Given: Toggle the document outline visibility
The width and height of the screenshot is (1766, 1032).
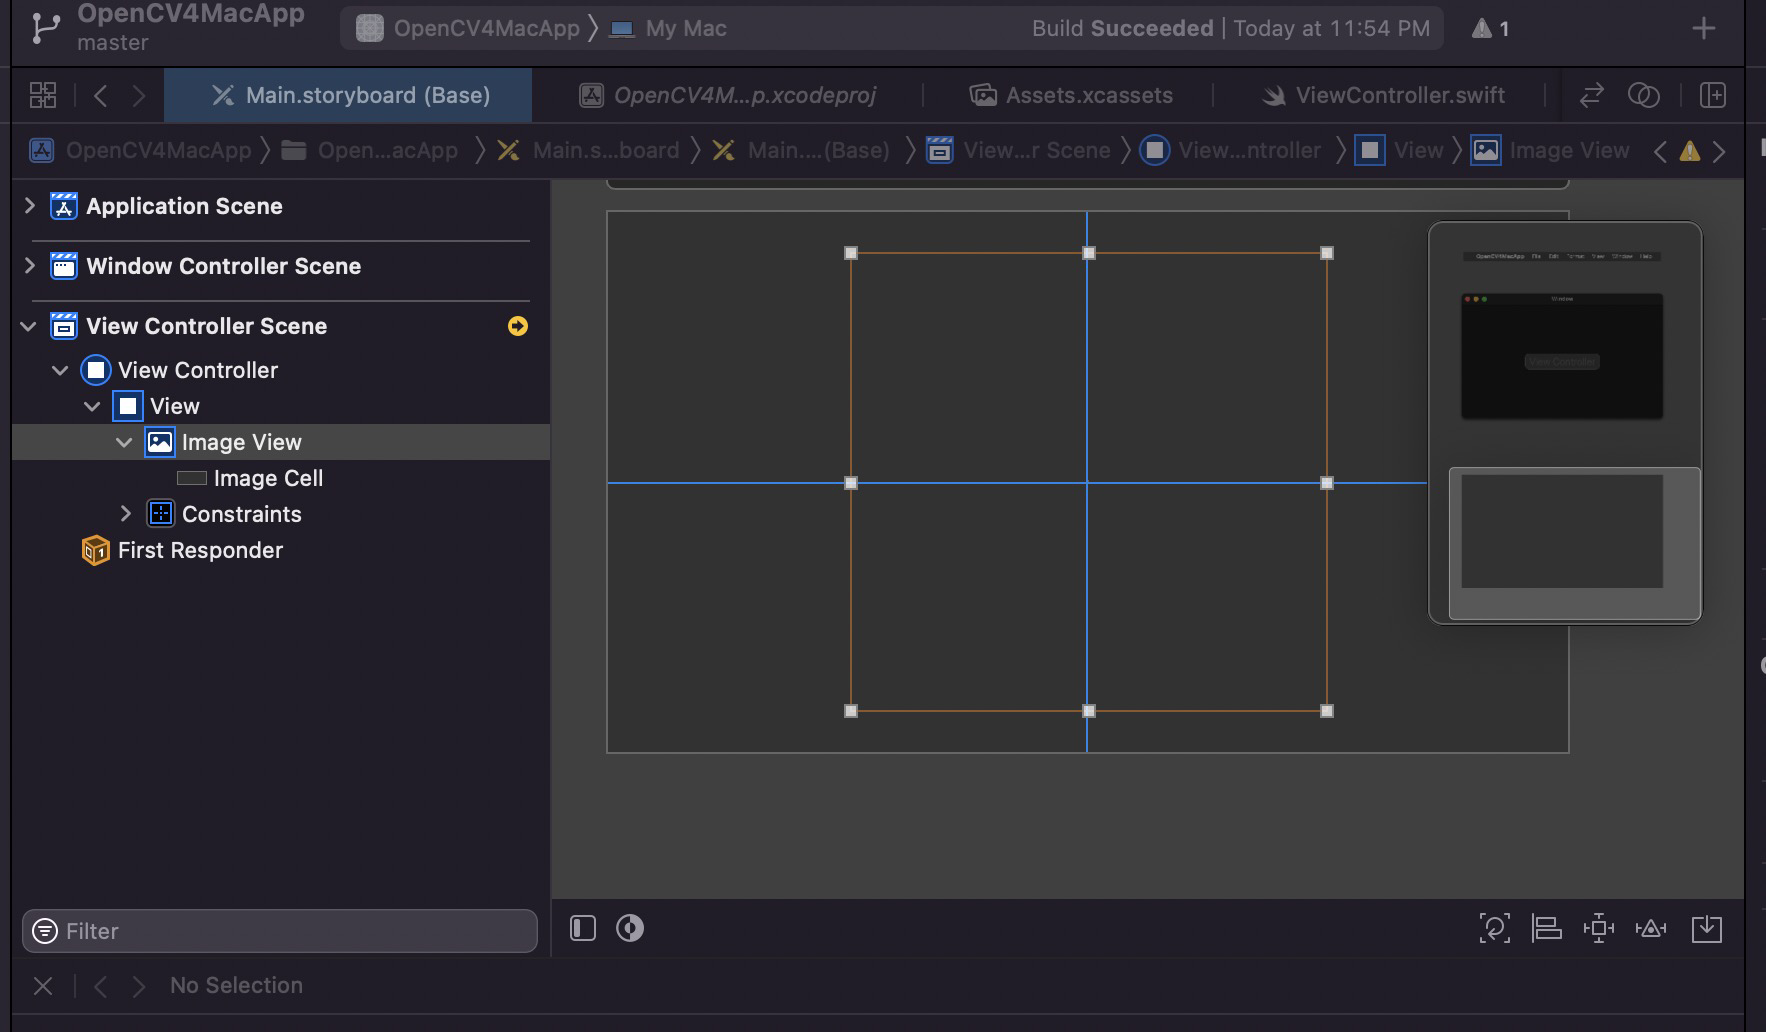Looking at the screenshot, I should tap(581, 928).
